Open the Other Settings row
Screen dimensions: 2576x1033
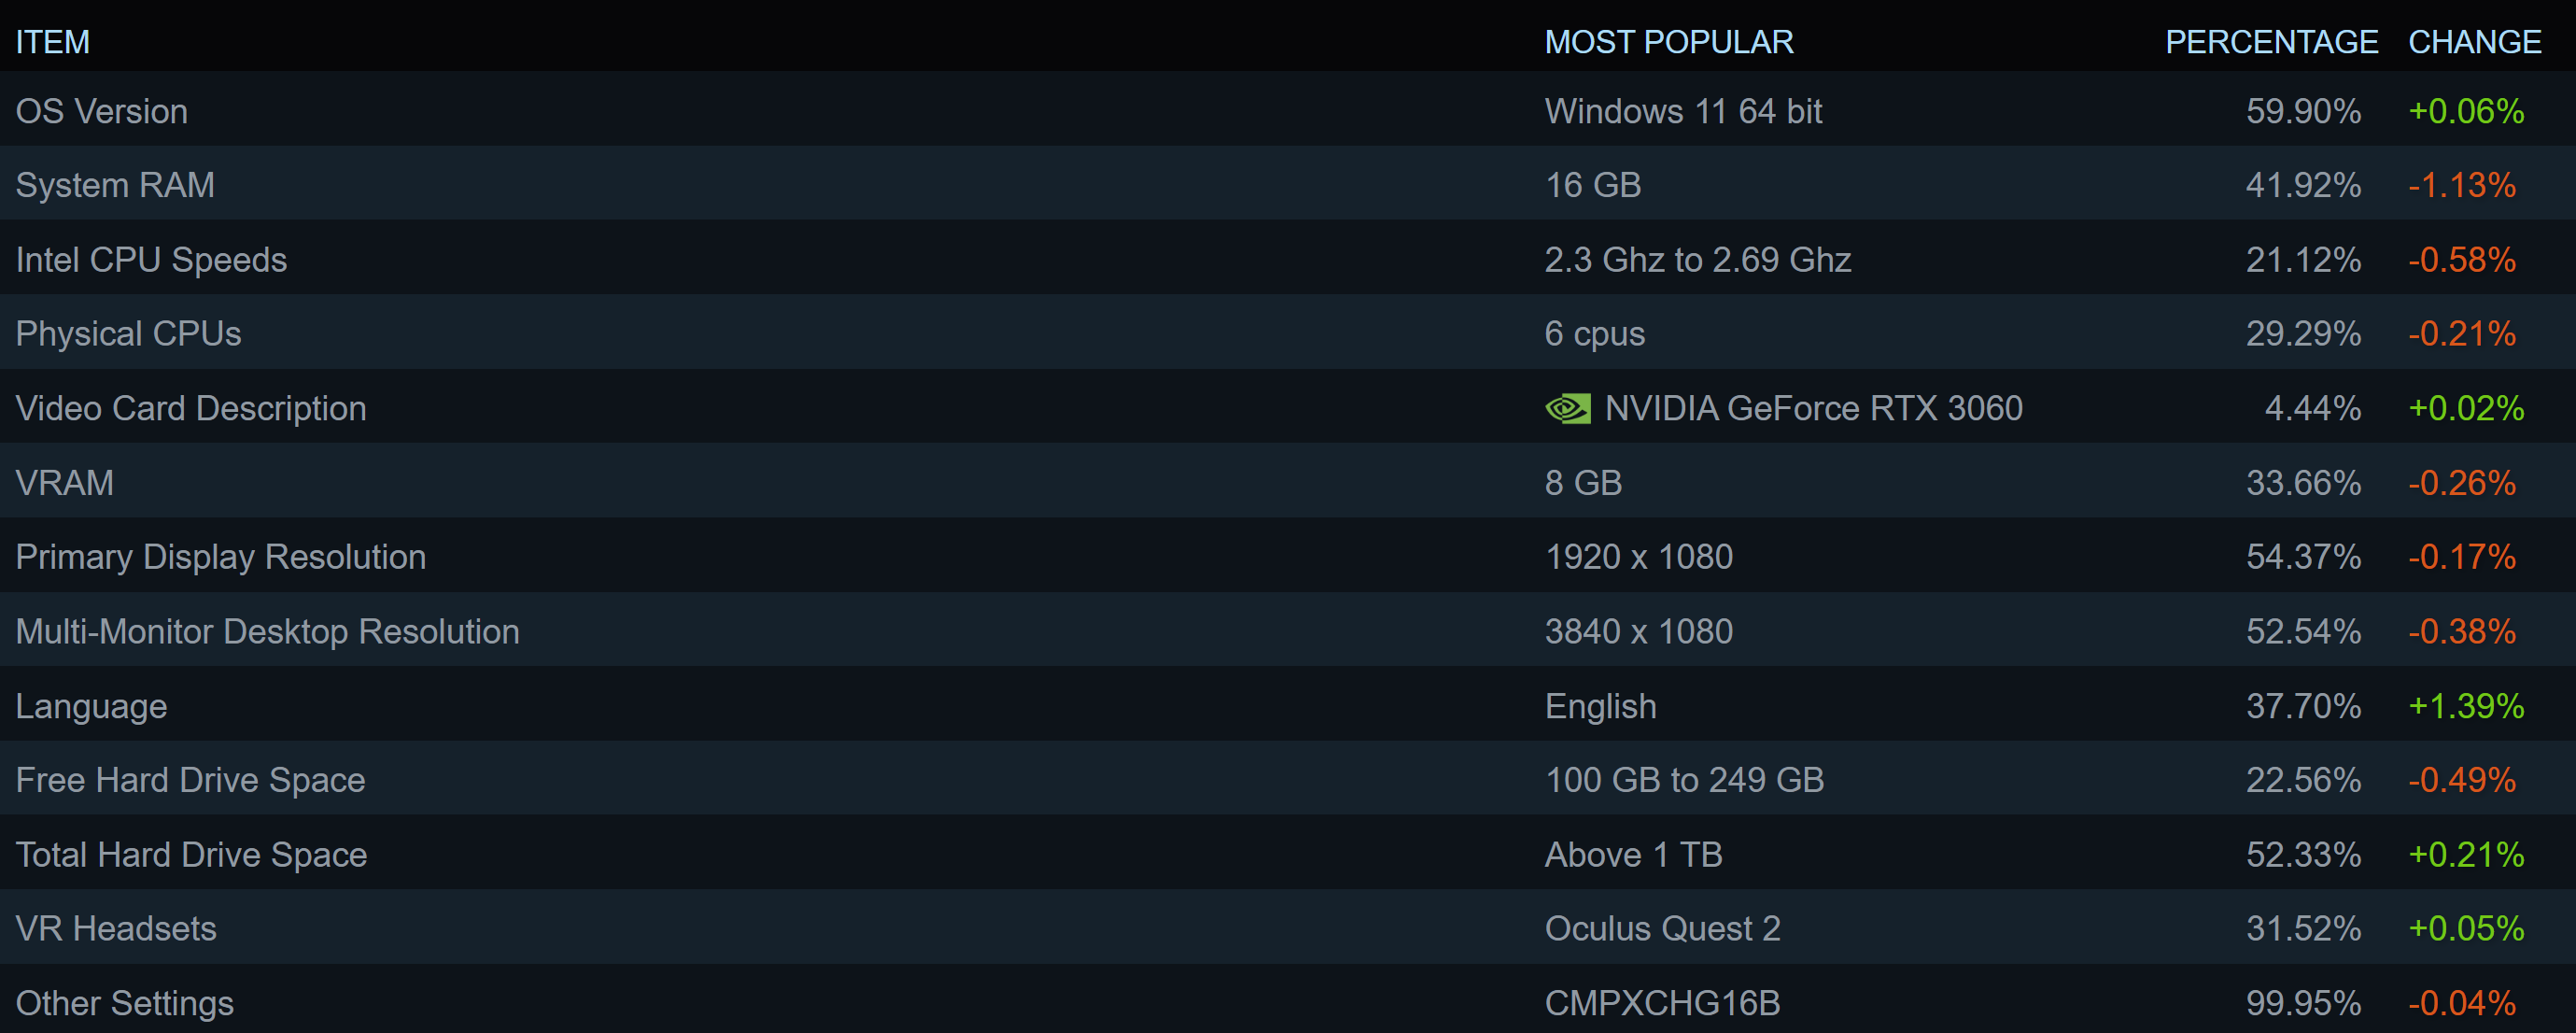[x=124, y=1003]
